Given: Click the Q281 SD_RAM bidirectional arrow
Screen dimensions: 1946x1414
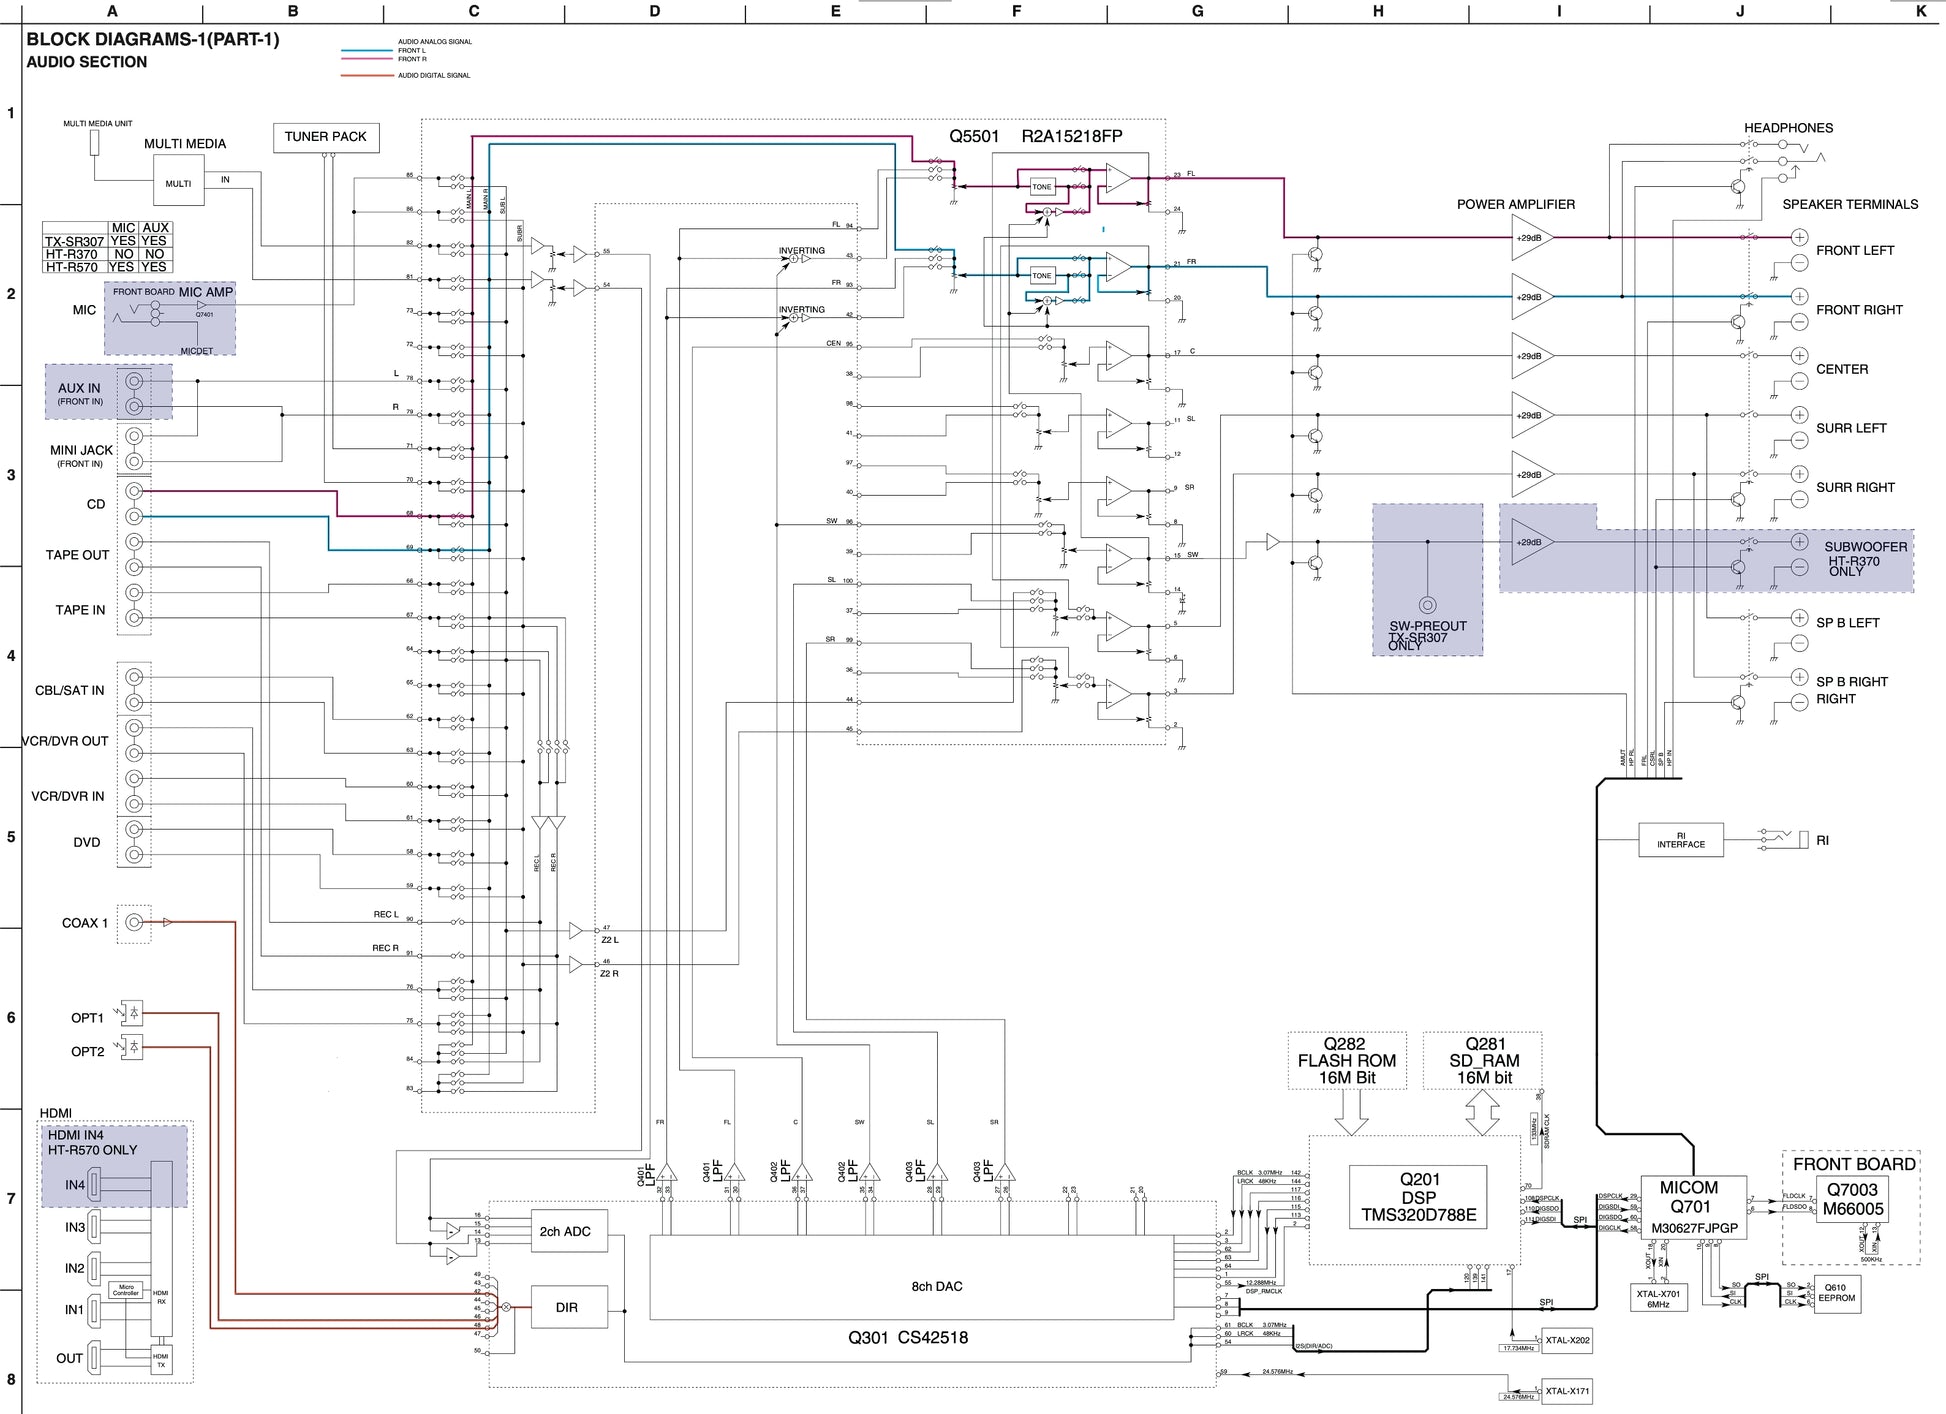Looking at the screenshot, I should tap(1482, 1112).
